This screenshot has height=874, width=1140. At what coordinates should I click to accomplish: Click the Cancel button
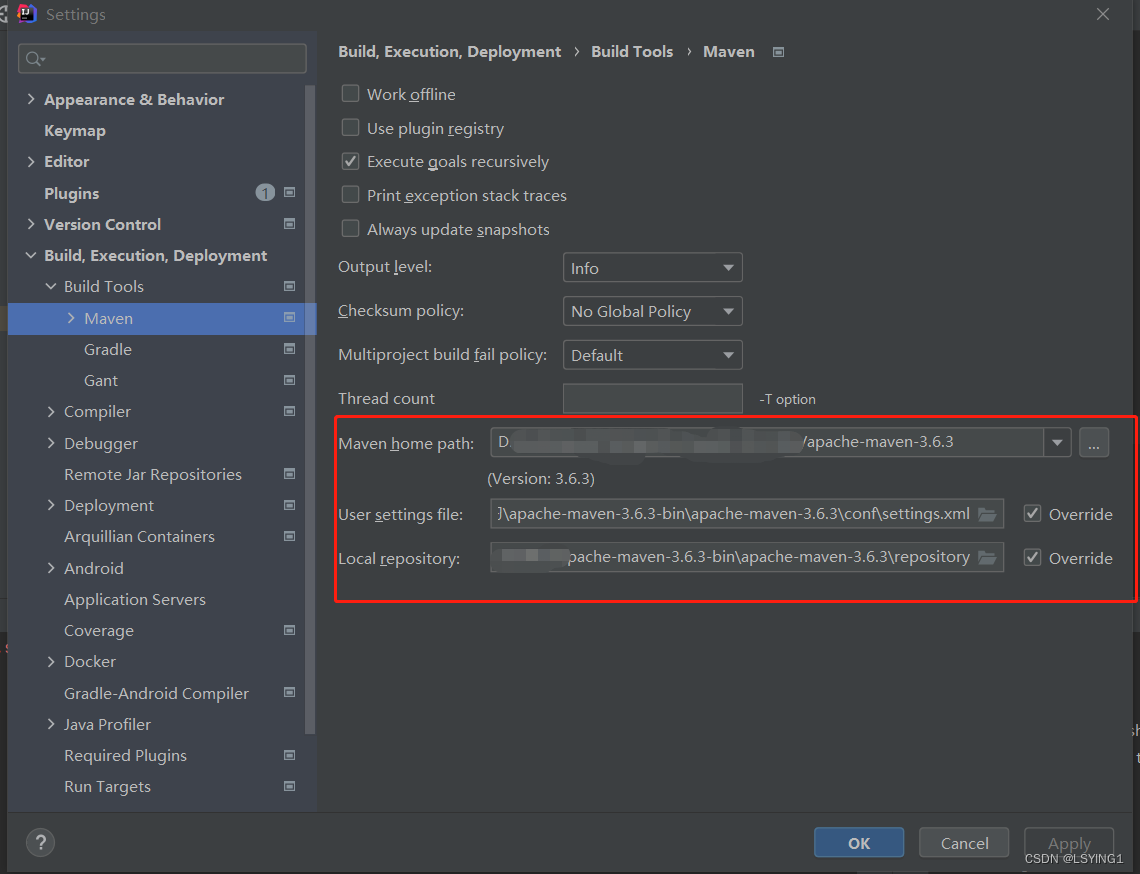pyautogui.click(x=964, y=843)
